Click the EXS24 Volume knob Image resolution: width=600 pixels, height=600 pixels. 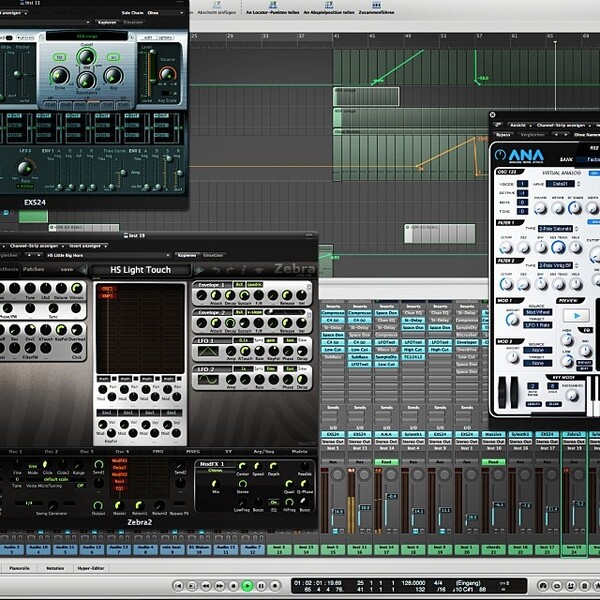tap(167, 73)
